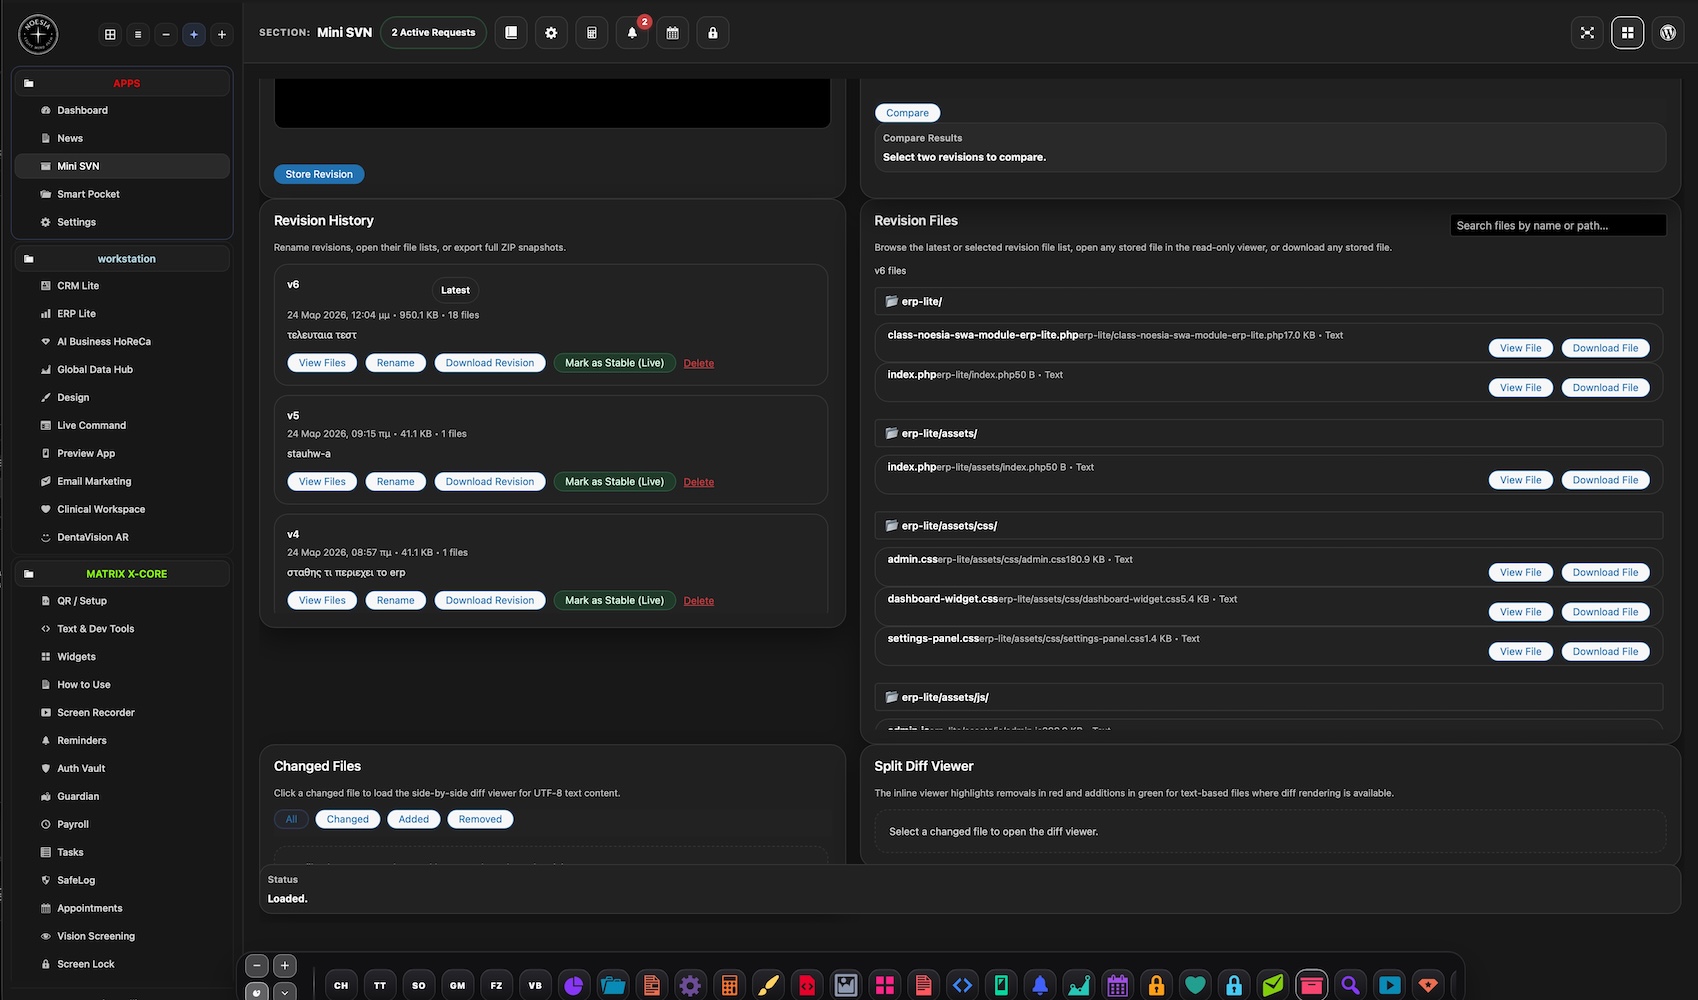Open the 2 Active Requests pill
1698x1000 pixels.
pyautogui.click(x=433, y=33)
